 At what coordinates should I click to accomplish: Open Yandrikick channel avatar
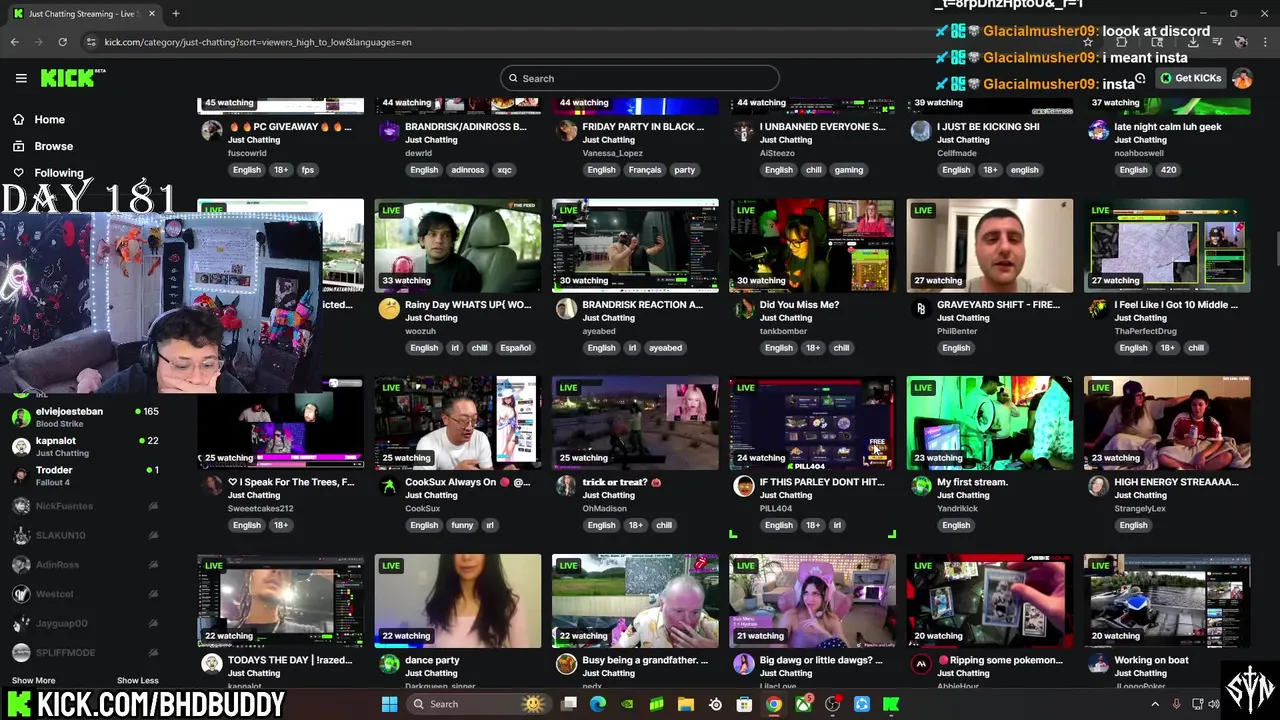point(921,486)
